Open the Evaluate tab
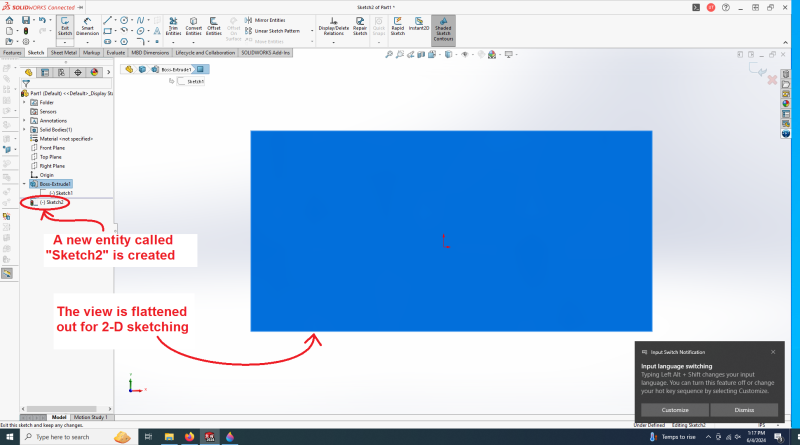The image size is (800, 445). tap(116, 52)
